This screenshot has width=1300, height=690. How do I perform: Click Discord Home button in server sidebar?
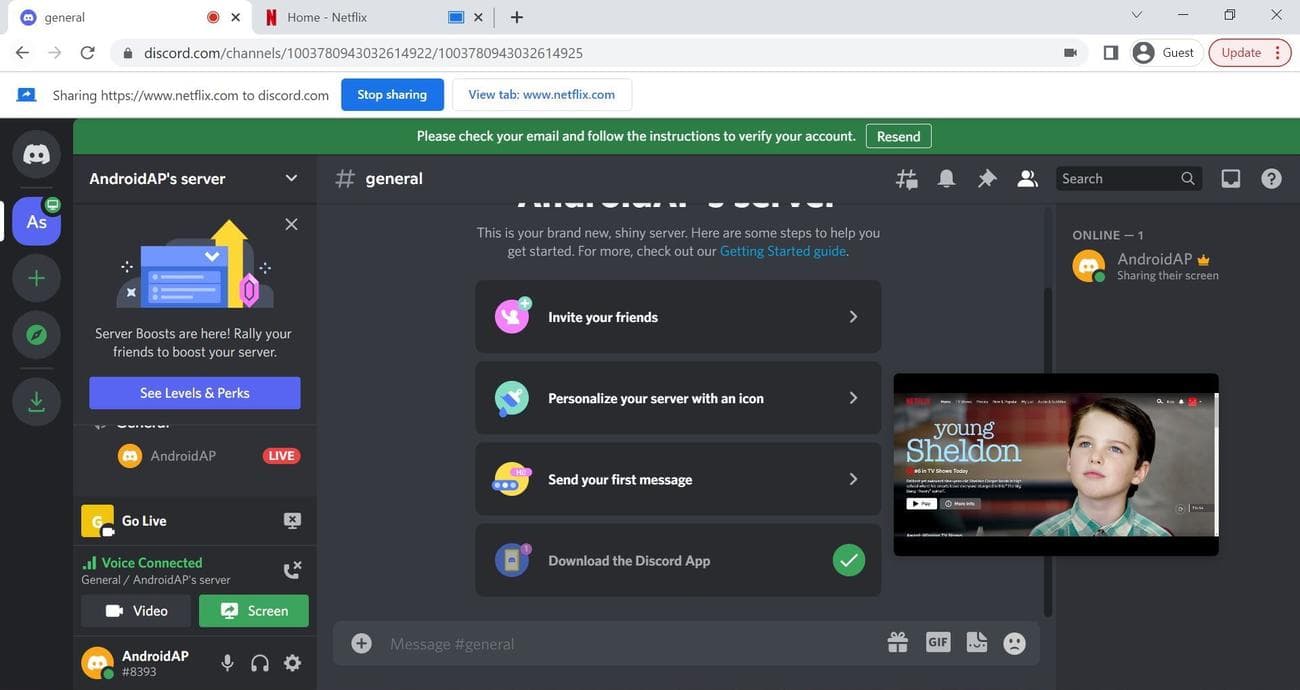point(36,153)
